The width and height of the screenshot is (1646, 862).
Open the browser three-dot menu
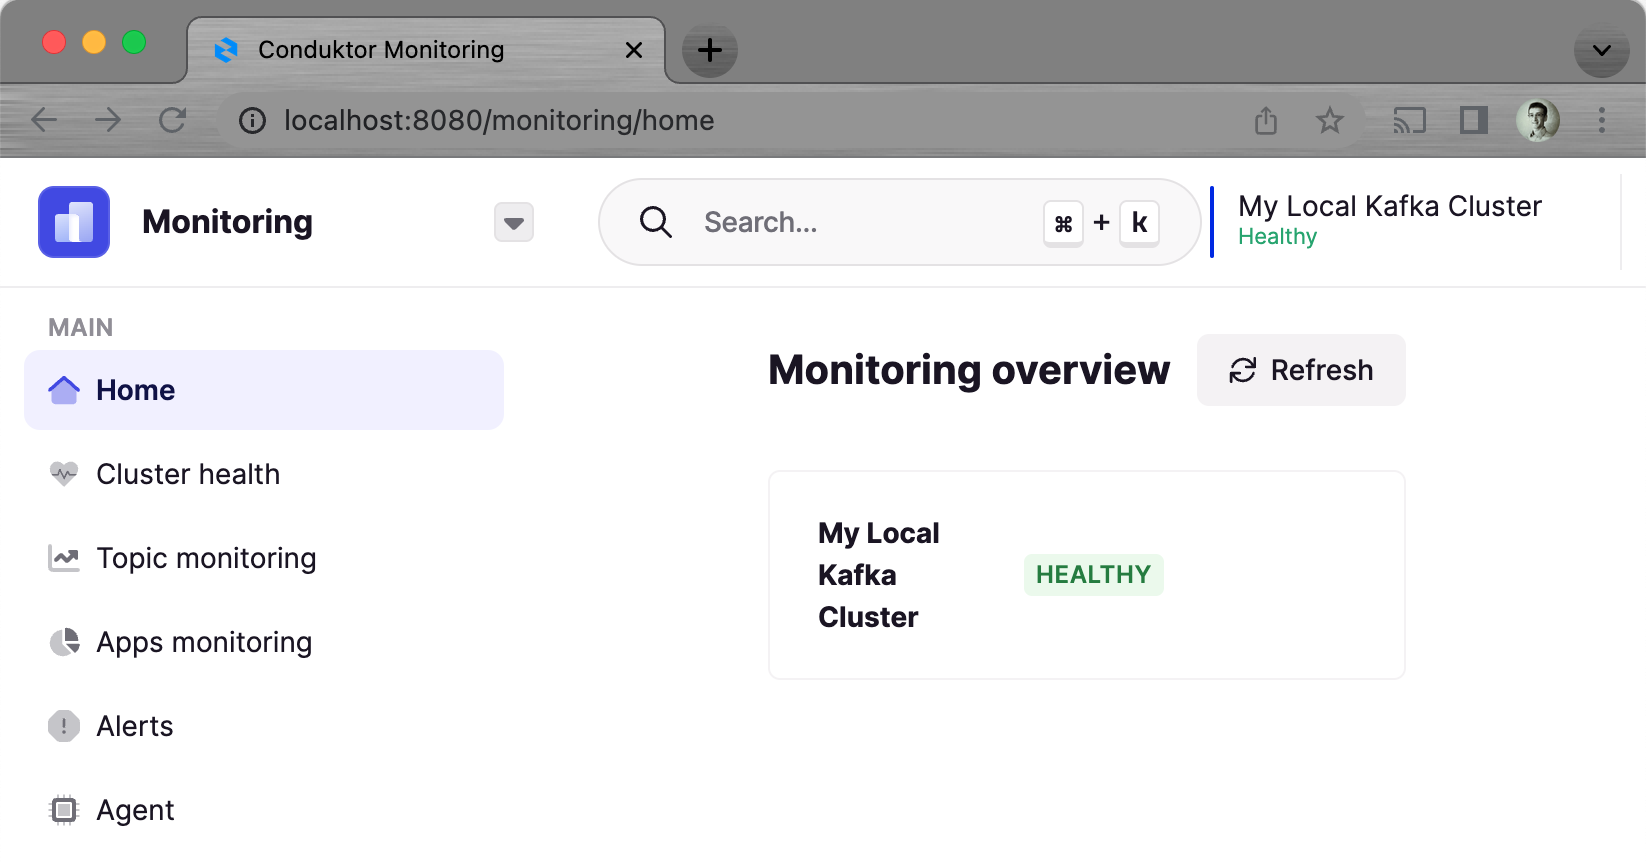tap(1602, 120)
